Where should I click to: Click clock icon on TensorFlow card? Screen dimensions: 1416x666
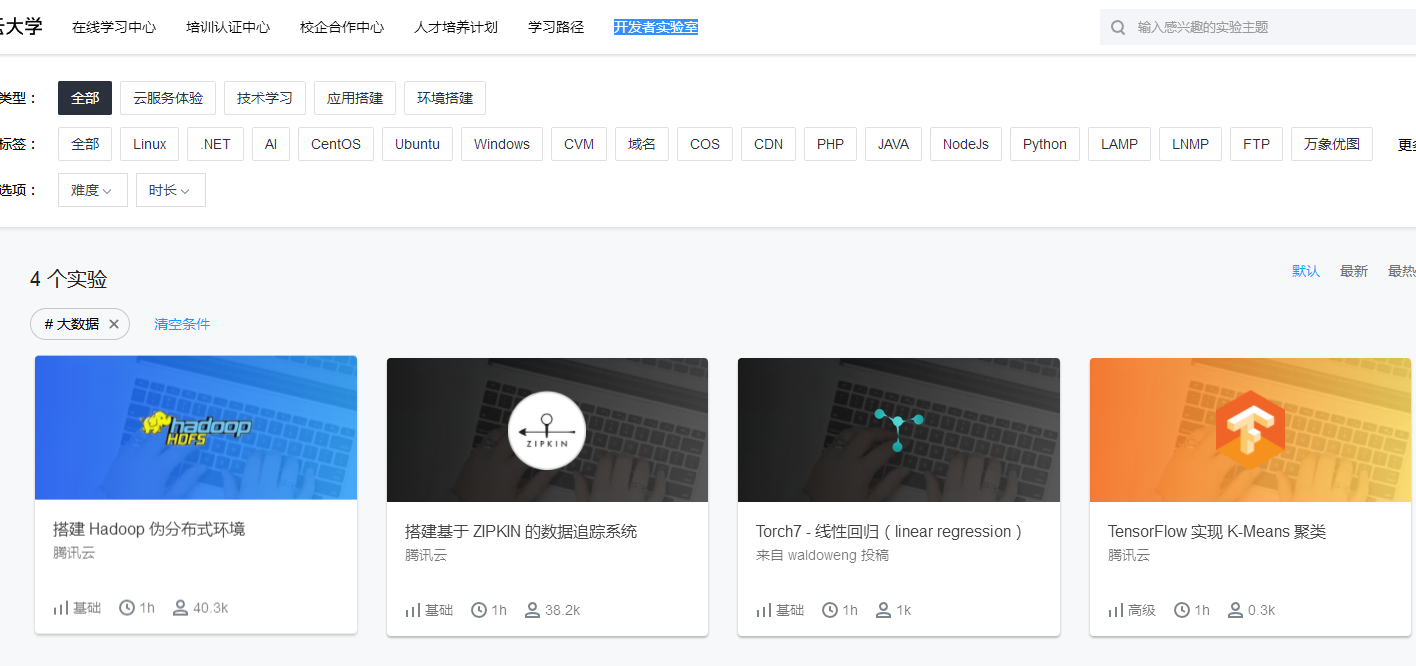click(x=1182, y=610)
